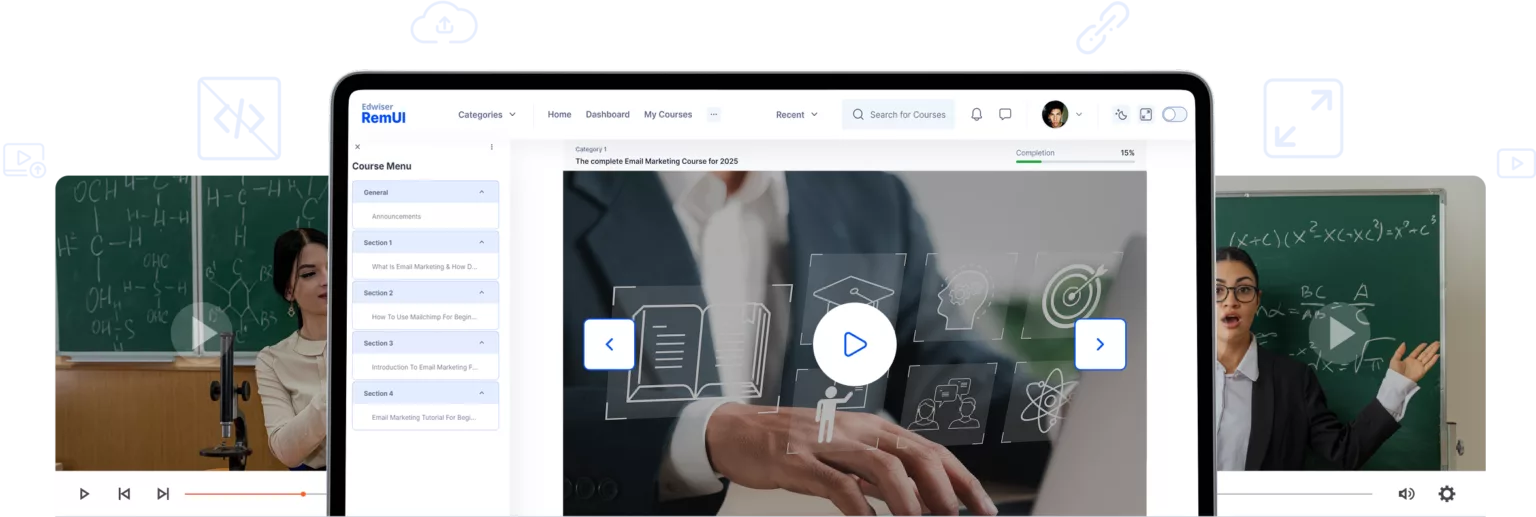
Task: Close the Course Menu panel
Action: click(358, 147)
